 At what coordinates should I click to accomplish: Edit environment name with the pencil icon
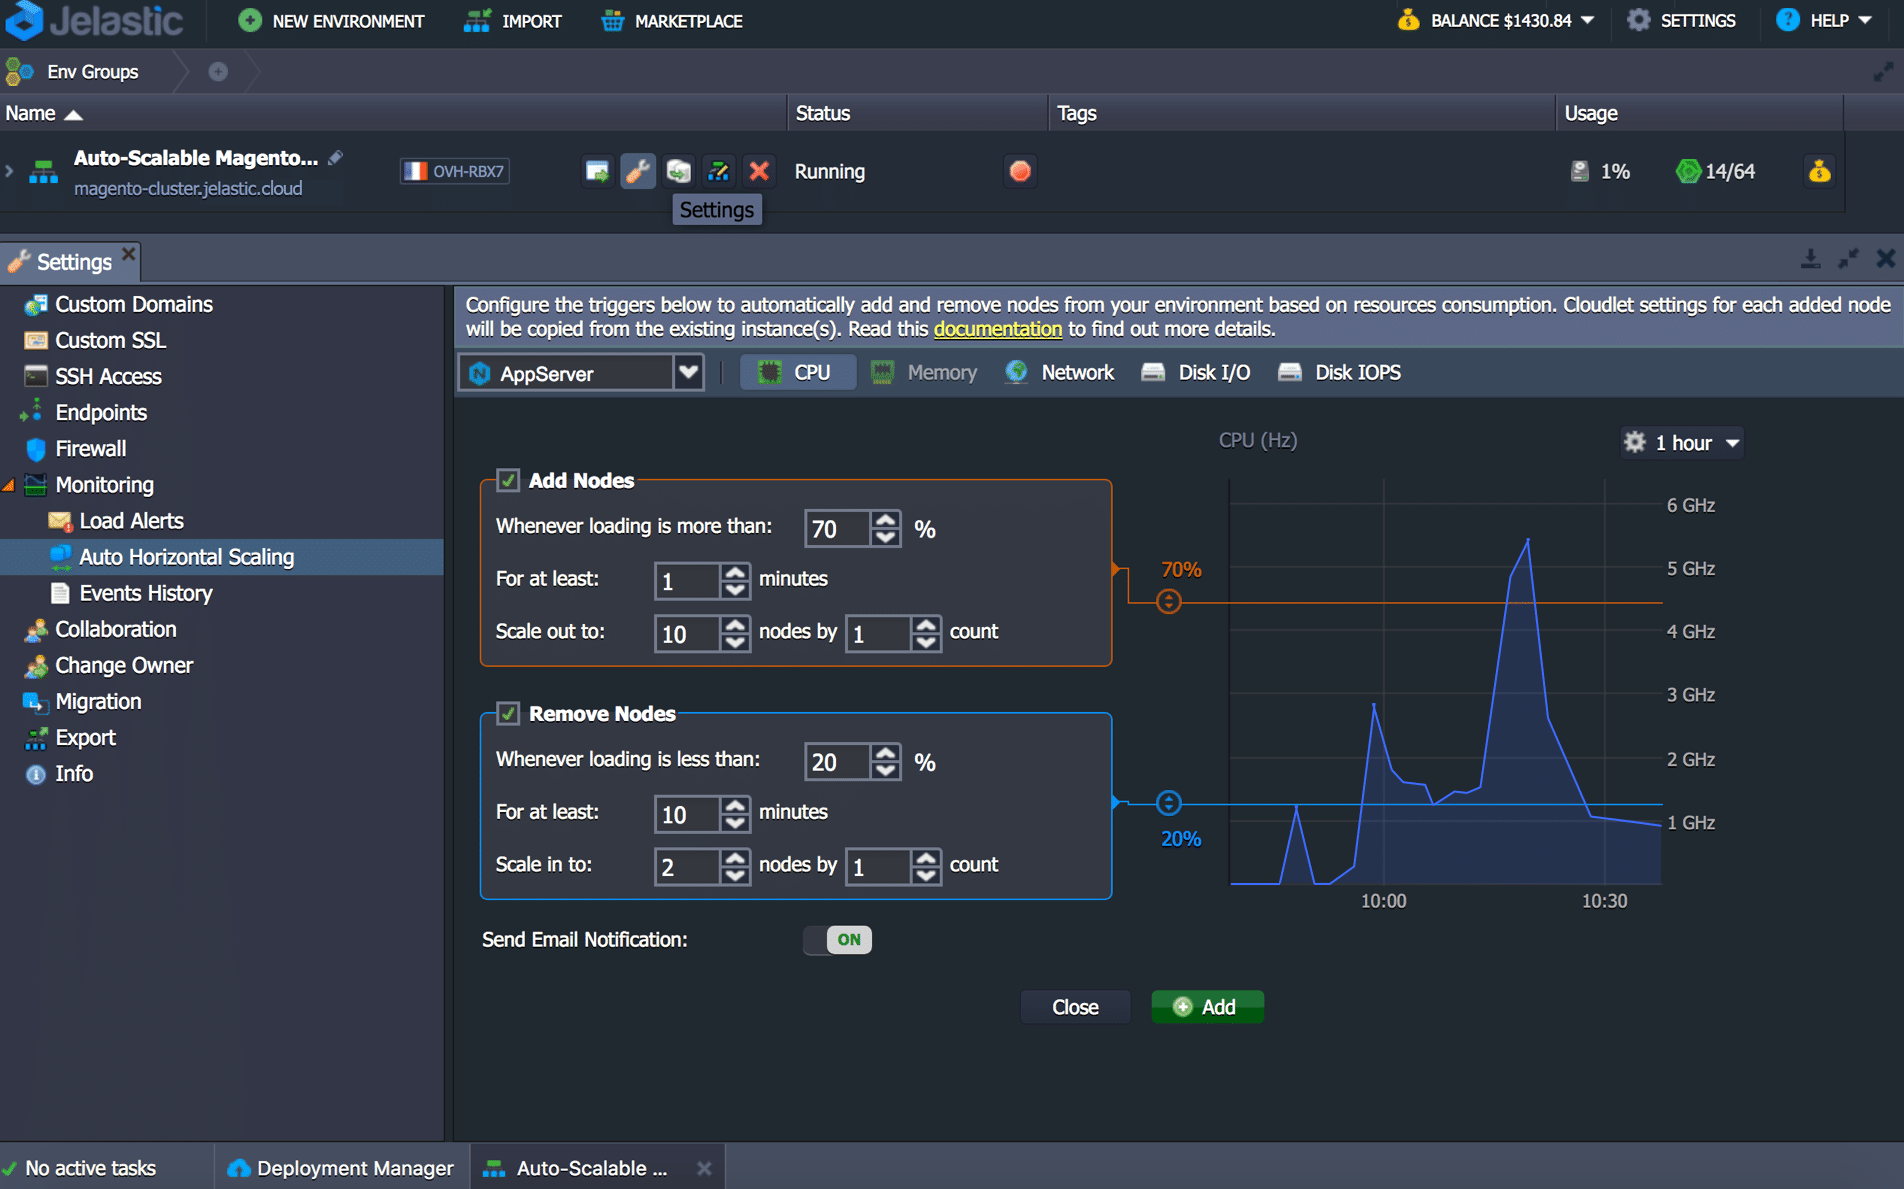(x=336, y=158)
